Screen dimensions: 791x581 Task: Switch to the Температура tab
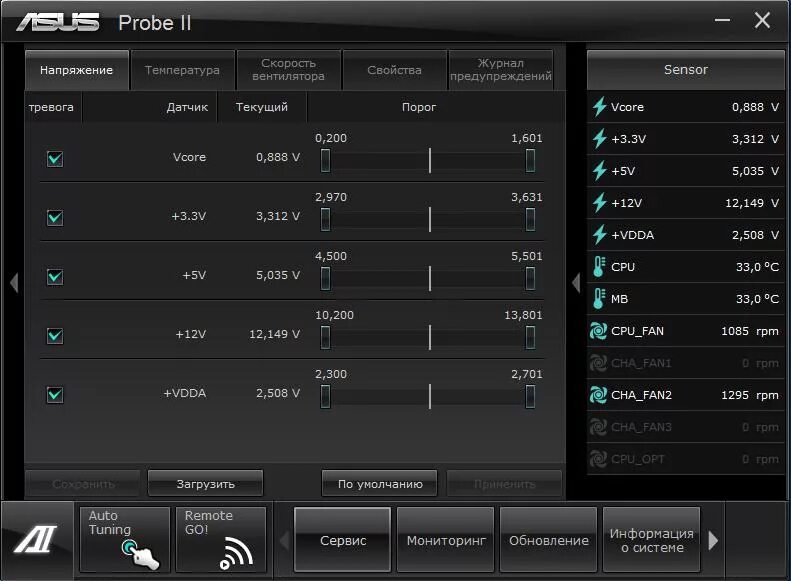click(x=182, y=70)
